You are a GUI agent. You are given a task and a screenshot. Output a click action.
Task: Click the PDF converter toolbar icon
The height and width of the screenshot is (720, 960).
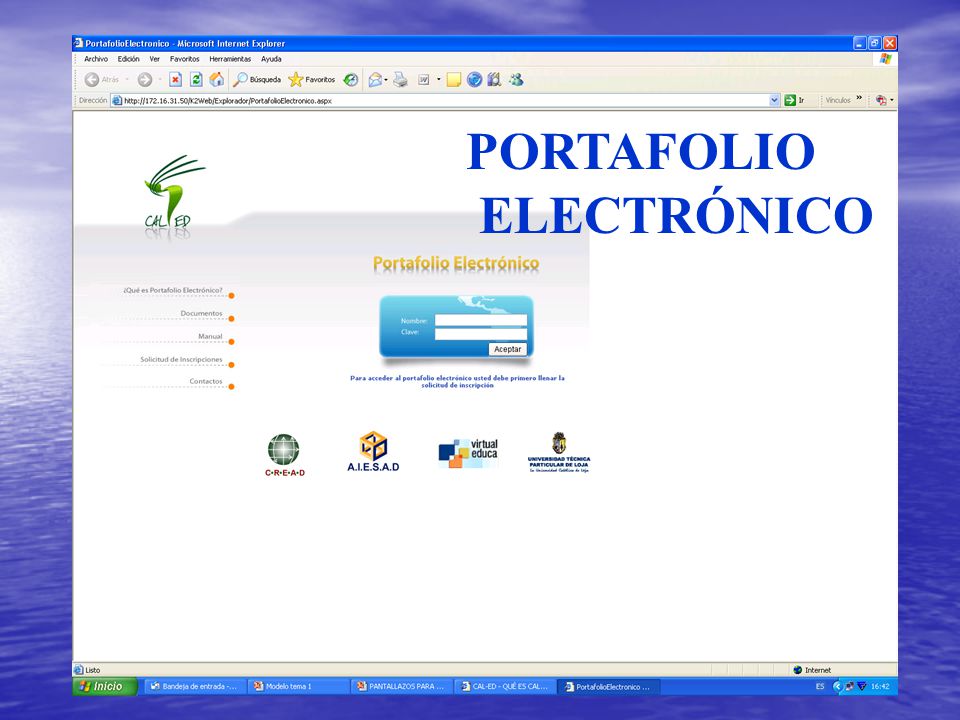click(x=881, y=100)
